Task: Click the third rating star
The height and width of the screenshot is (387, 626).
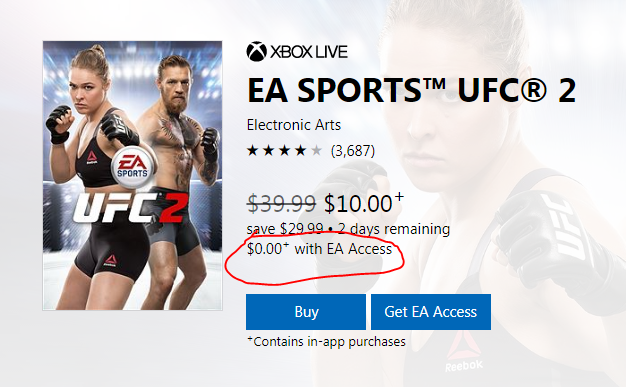Action: pos(284,151)
